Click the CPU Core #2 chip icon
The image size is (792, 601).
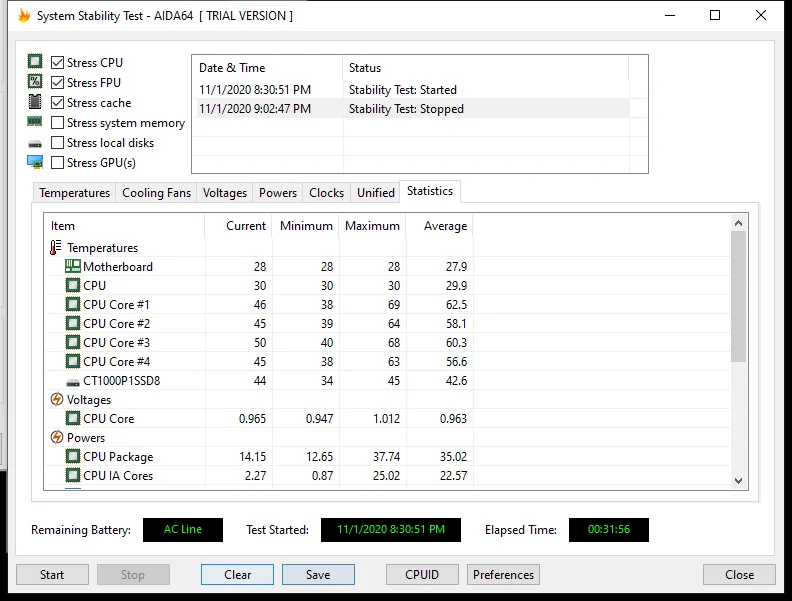click(73, 323)
